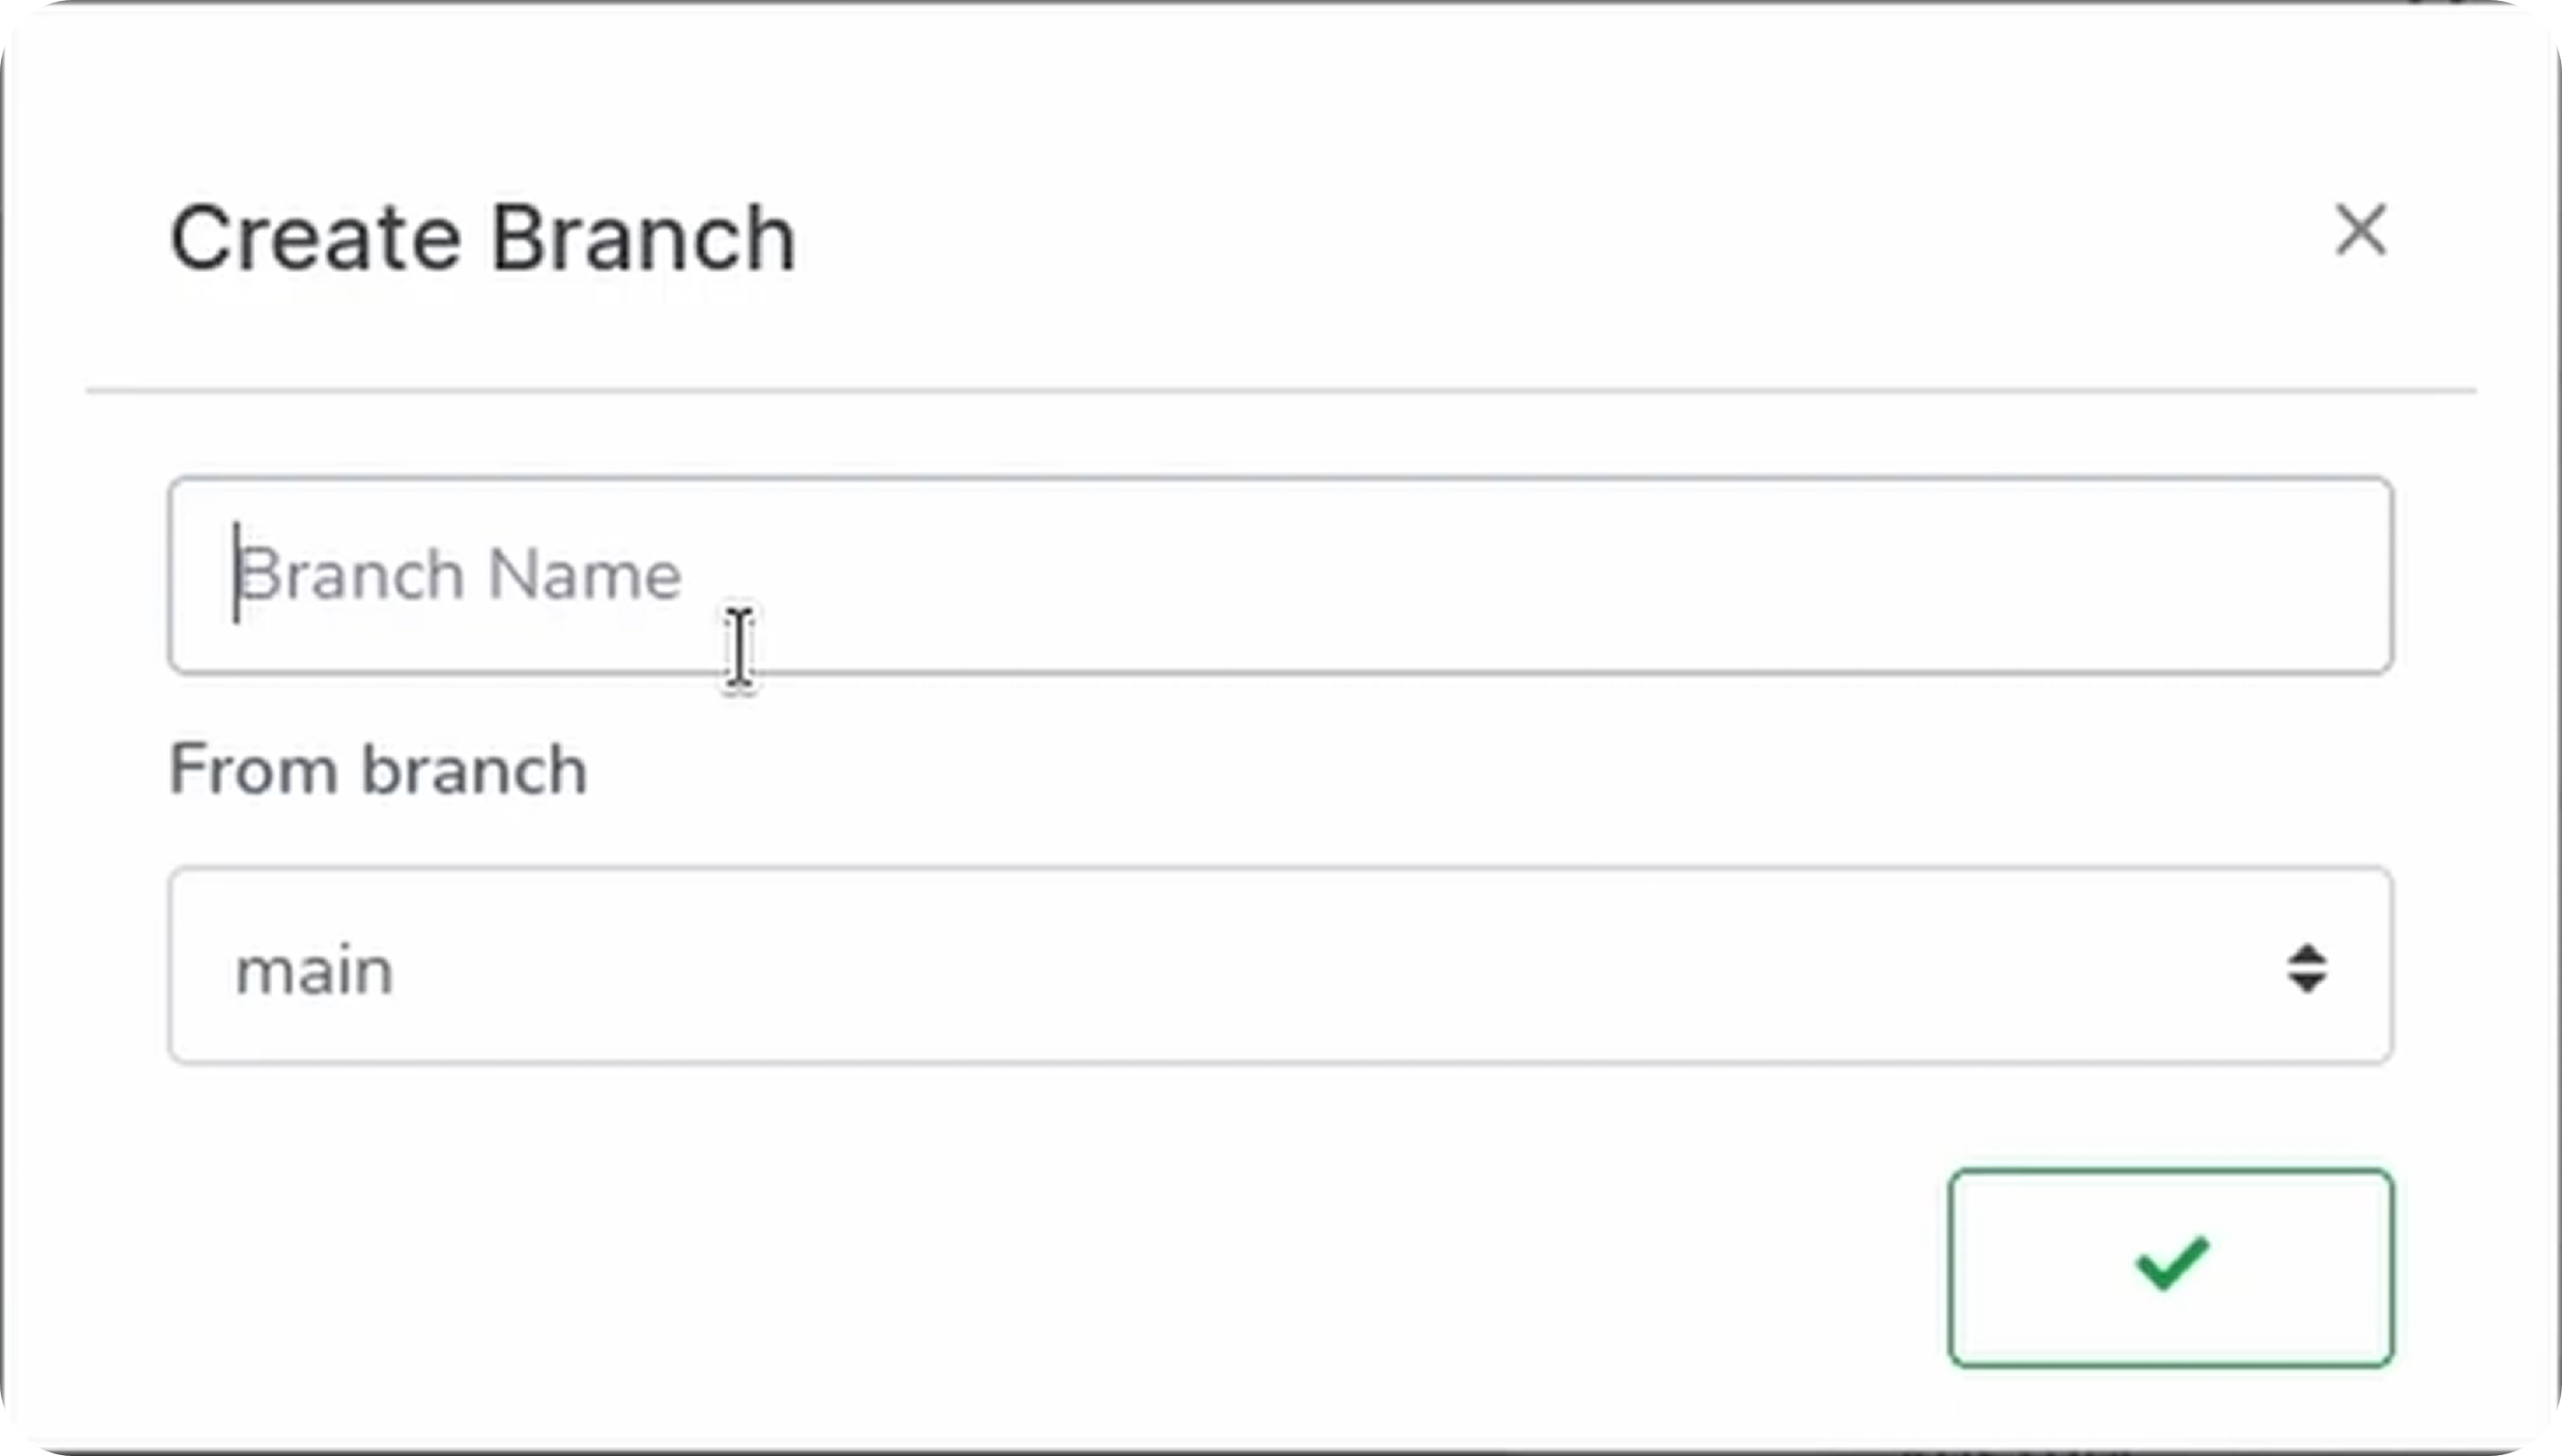Select the main option in the selector
Image resolution: width=2562 pixels, height=1456 pixels.
pyautogui.click(x=315, y=967)
